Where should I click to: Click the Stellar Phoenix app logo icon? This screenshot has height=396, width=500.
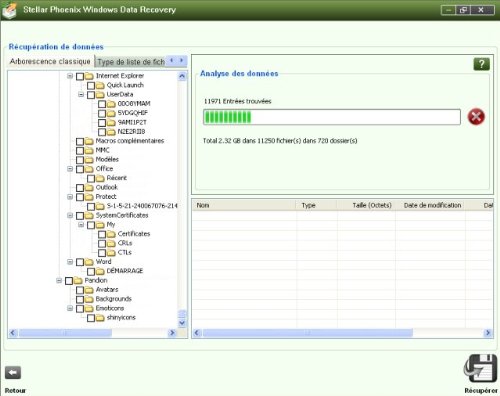tap(9, 10)
